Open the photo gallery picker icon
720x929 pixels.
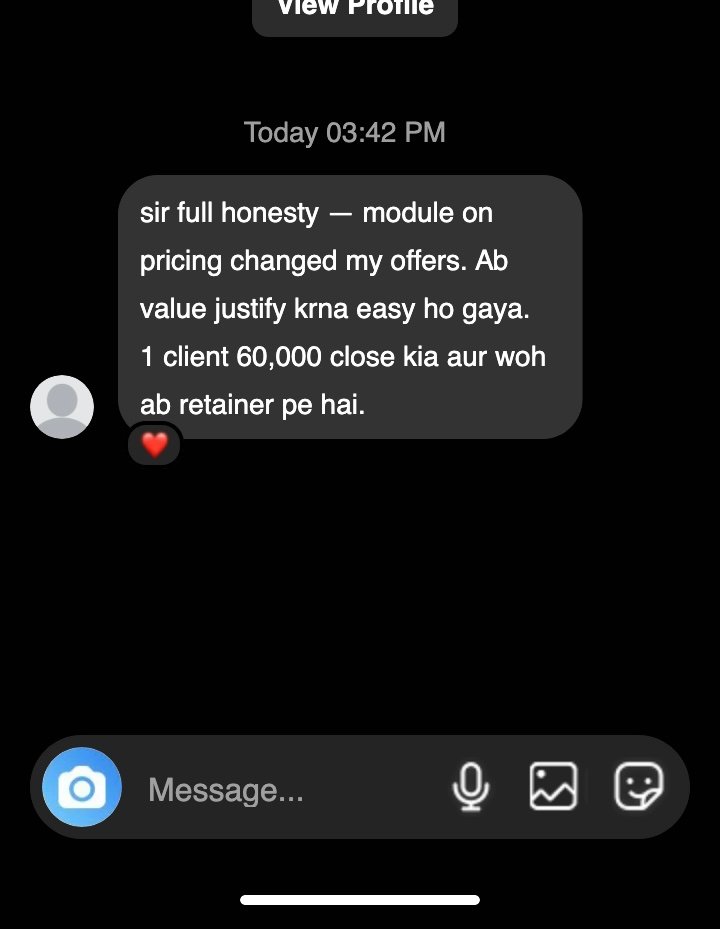click(x=553, y=787)
